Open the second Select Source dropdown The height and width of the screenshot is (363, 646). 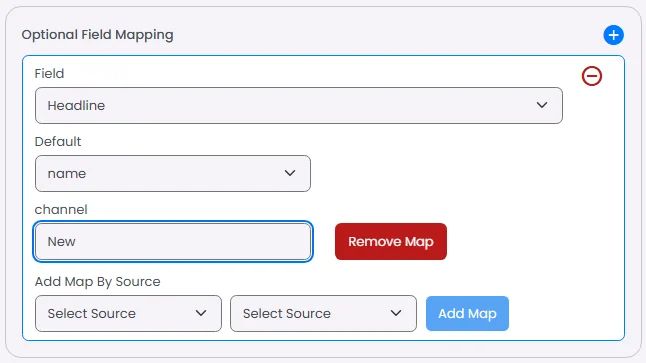(323, 314)
